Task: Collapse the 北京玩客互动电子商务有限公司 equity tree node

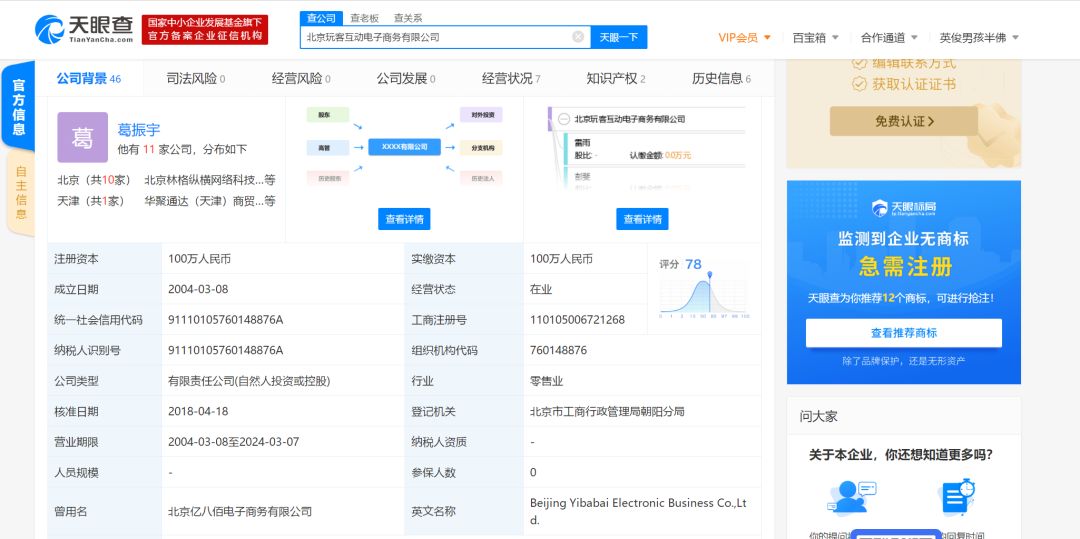Action: pyautogui.click(x=564, y=119)
